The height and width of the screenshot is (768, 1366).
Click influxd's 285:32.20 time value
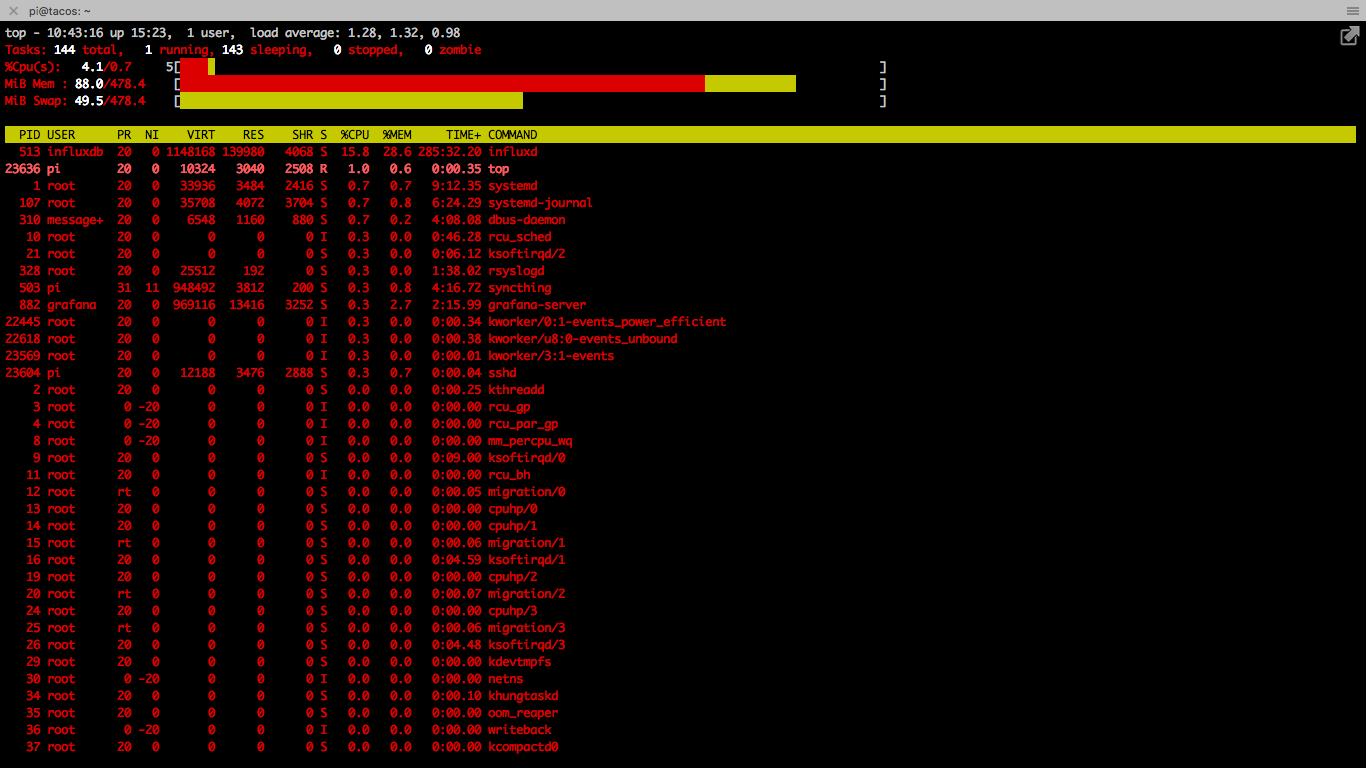[450, 152]
